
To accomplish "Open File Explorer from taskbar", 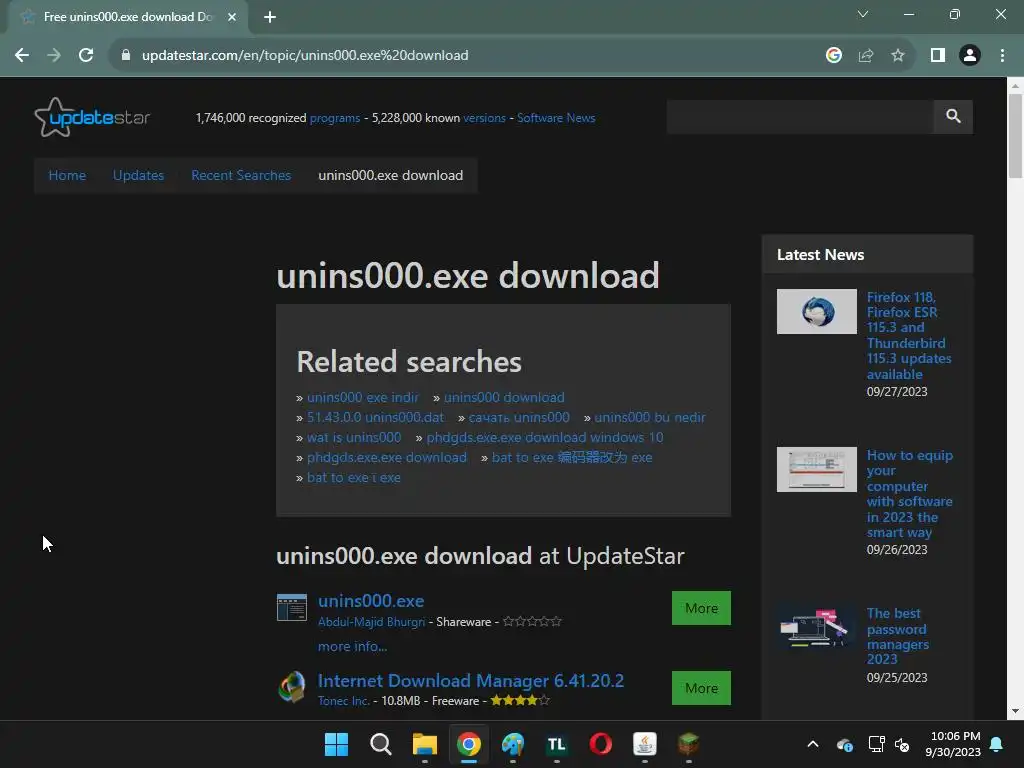I will click(424, 744).
